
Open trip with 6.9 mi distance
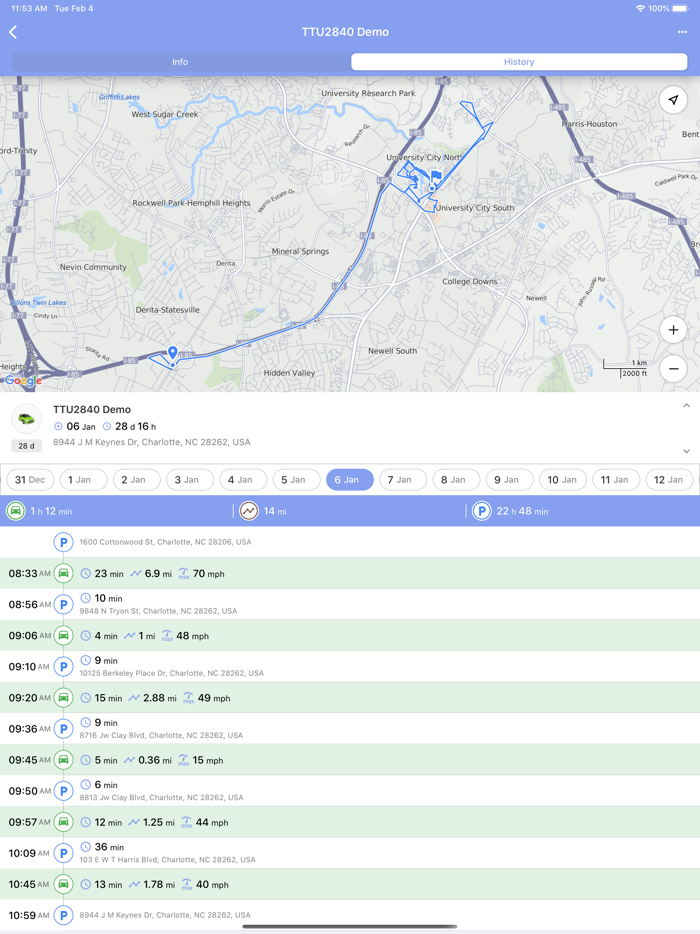[350, 574]
